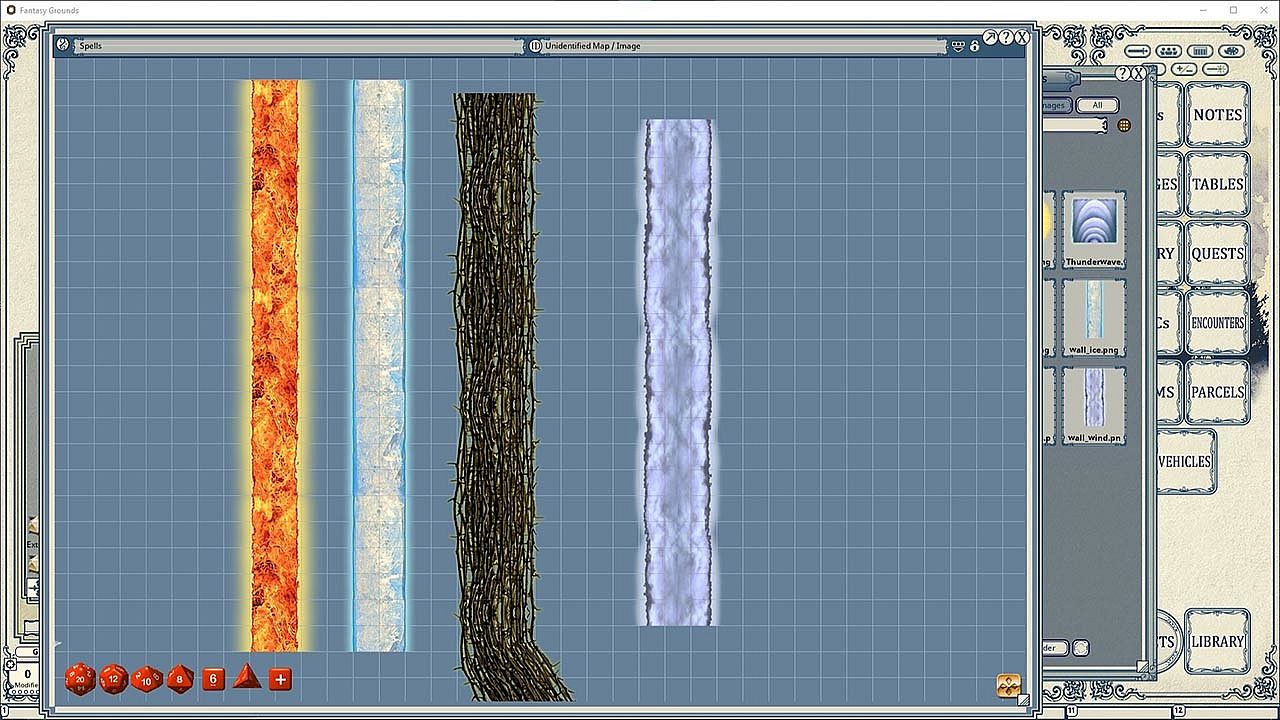This screenshot has width=1280, height=720.
Task: Open the PARCELS sidebar button
Action: tap(1217, 391)
